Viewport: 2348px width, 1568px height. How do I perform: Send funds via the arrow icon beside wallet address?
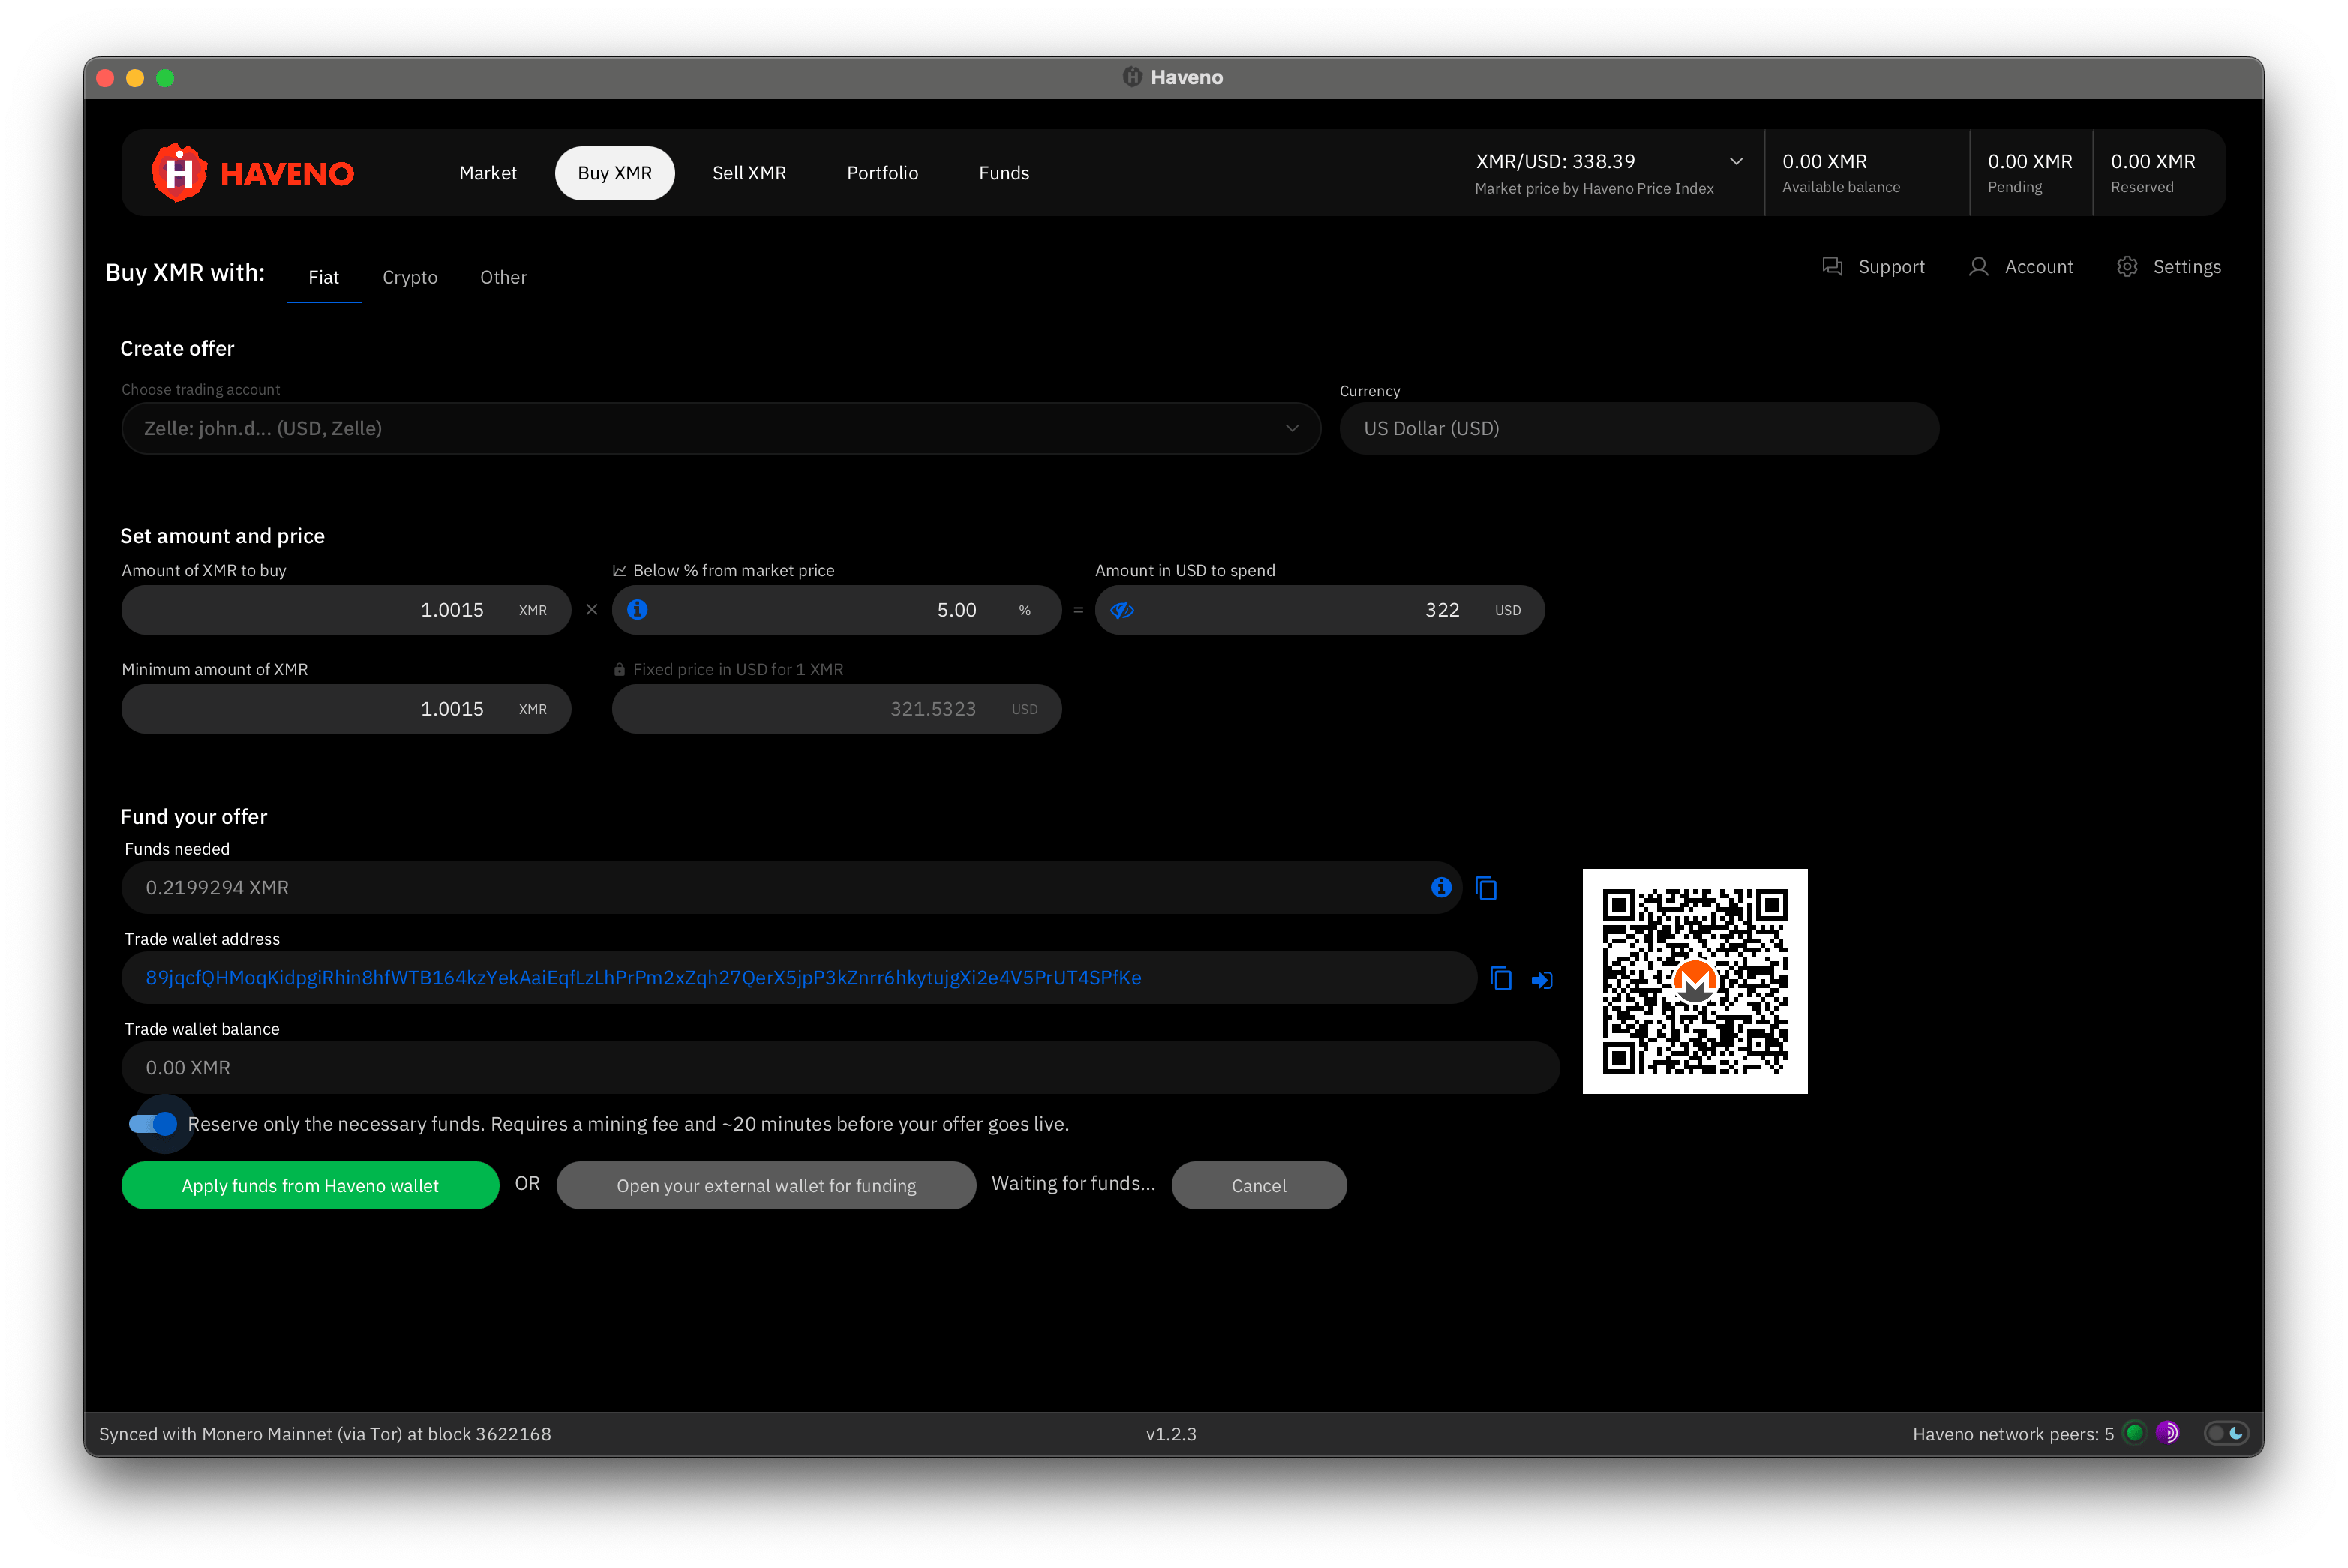1541,978
